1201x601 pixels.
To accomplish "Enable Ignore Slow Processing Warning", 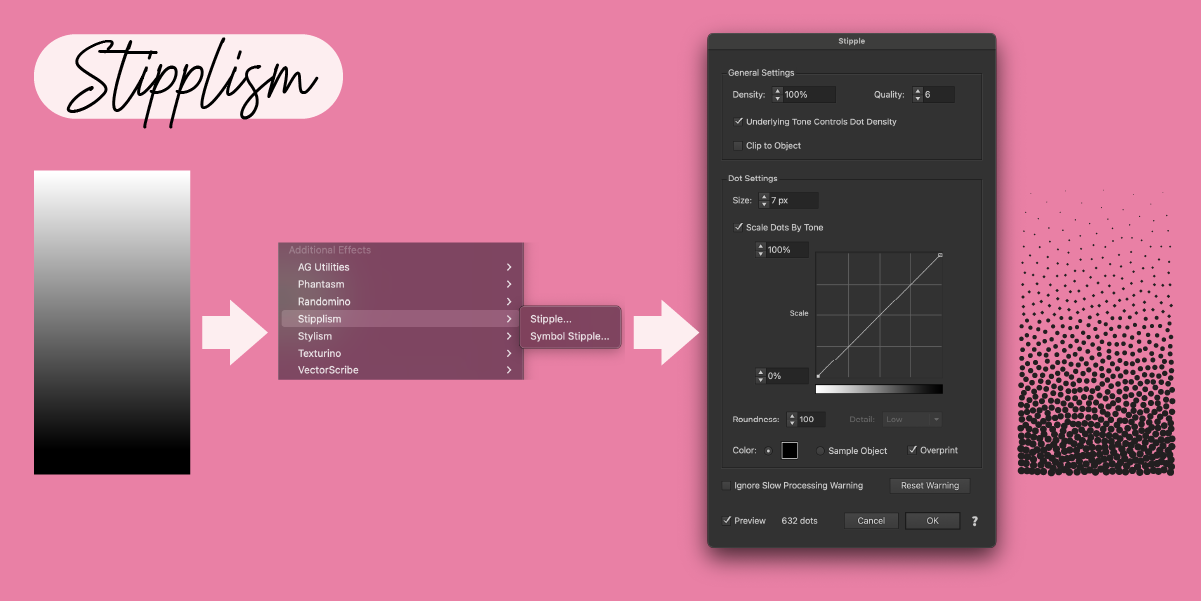I will point(727,485).
